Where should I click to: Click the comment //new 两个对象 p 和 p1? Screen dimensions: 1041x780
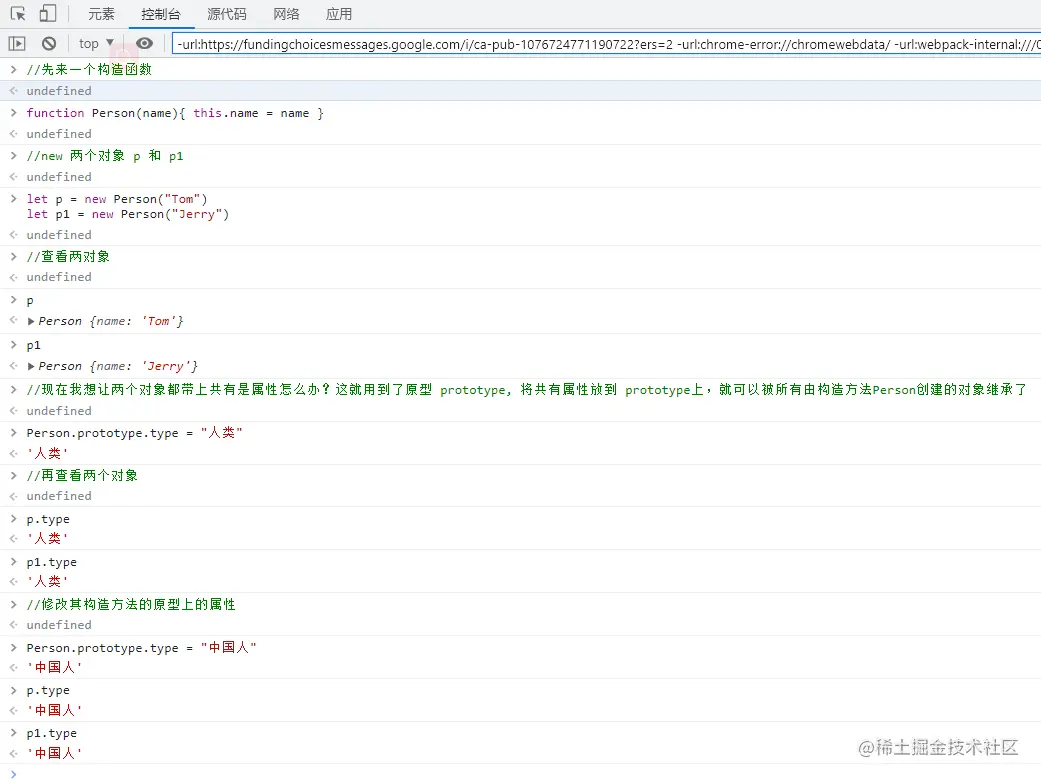tap(105, 156)
